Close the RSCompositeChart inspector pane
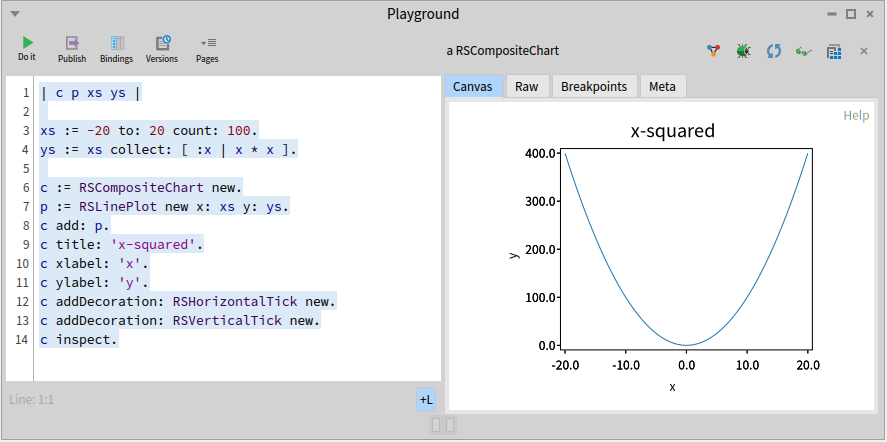887x442 pixels. coord(864,51)
